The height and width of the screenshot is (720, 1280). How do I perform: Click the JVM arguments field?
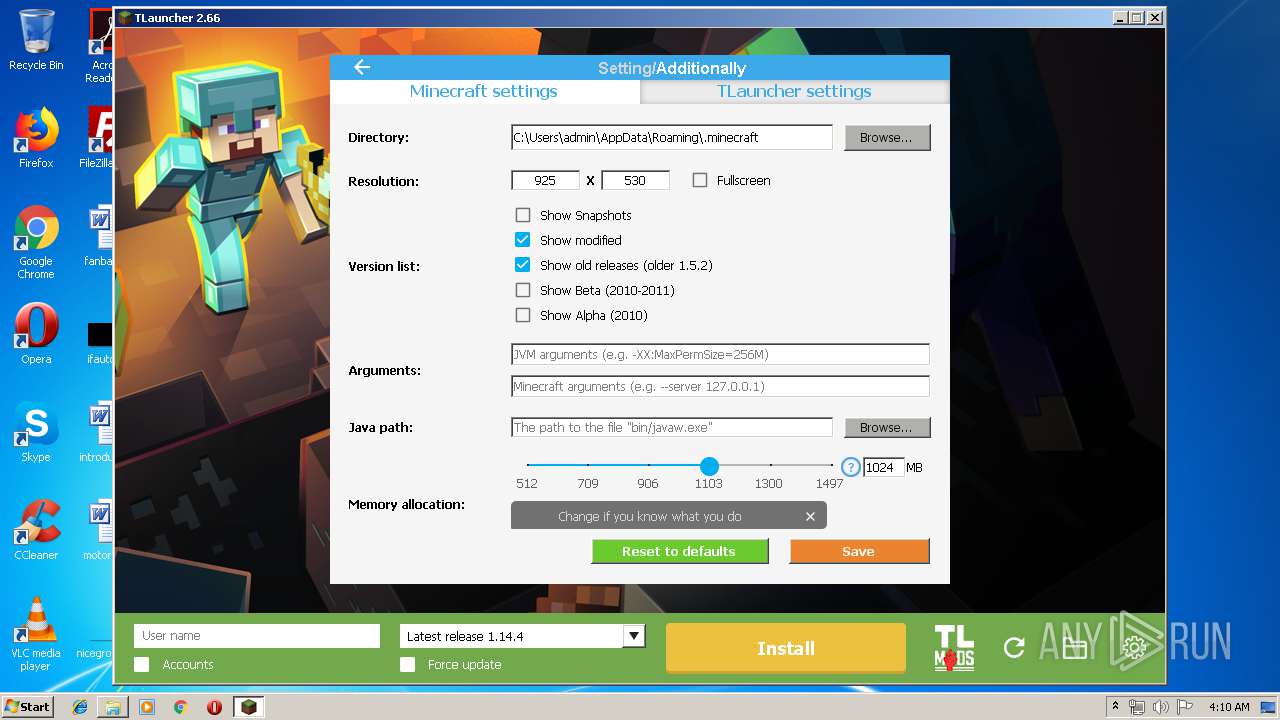tap(720, 354)
